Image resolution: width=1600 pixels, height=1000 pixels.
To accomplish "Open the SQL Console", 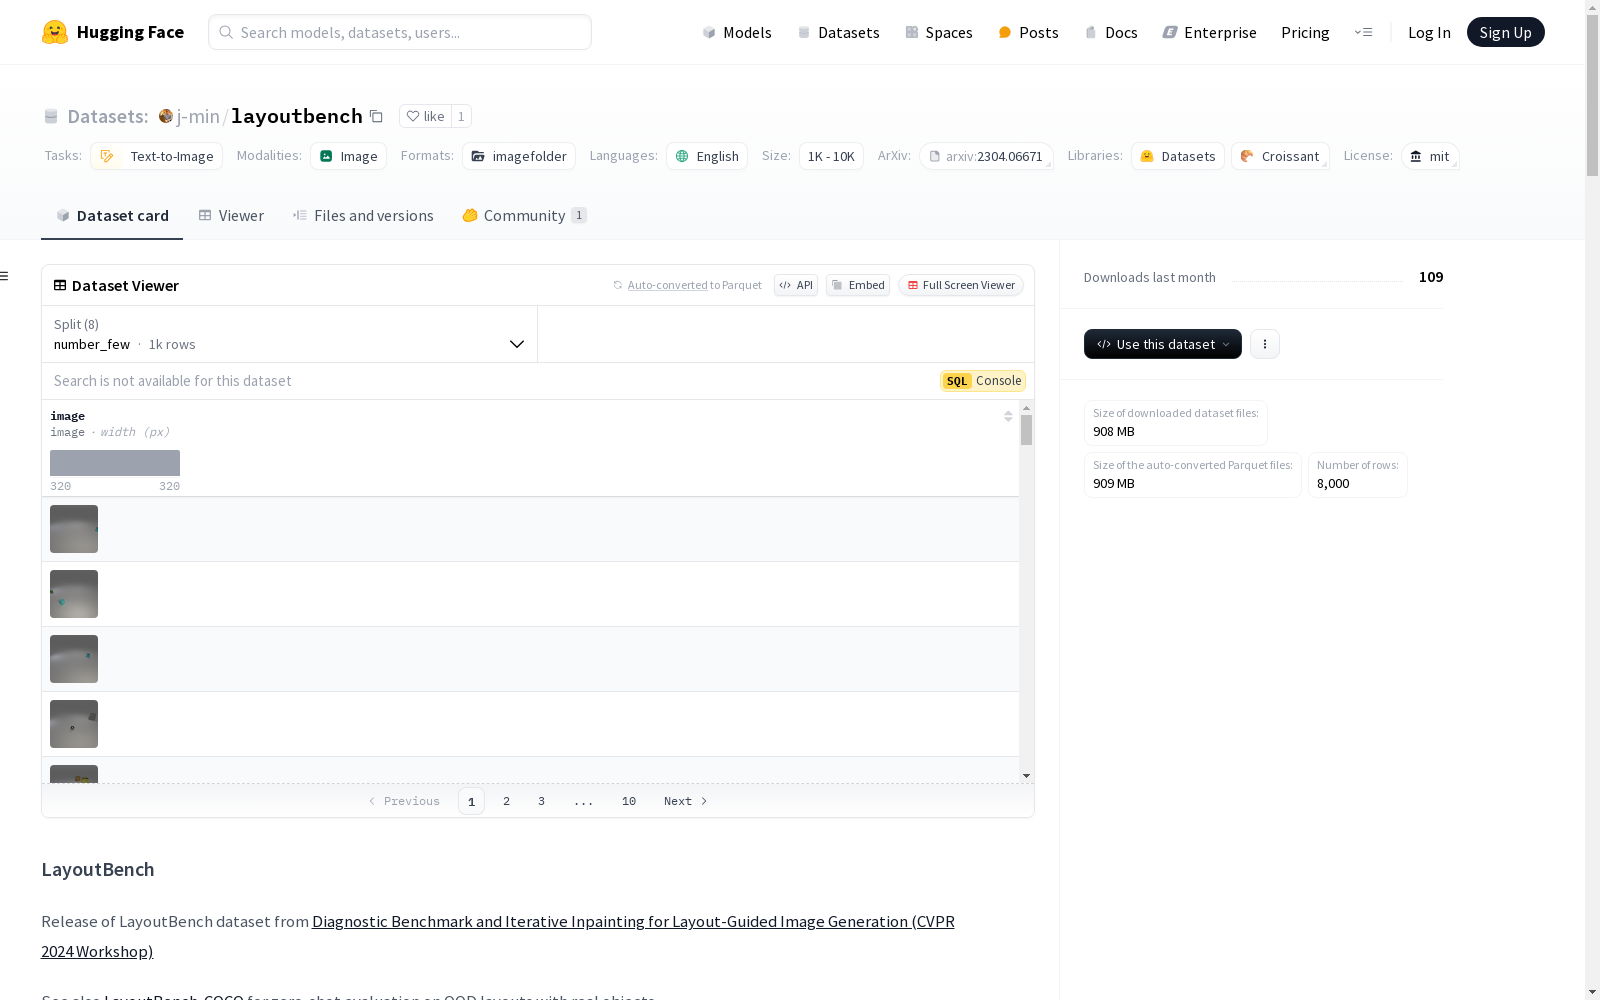I will 983,381.
